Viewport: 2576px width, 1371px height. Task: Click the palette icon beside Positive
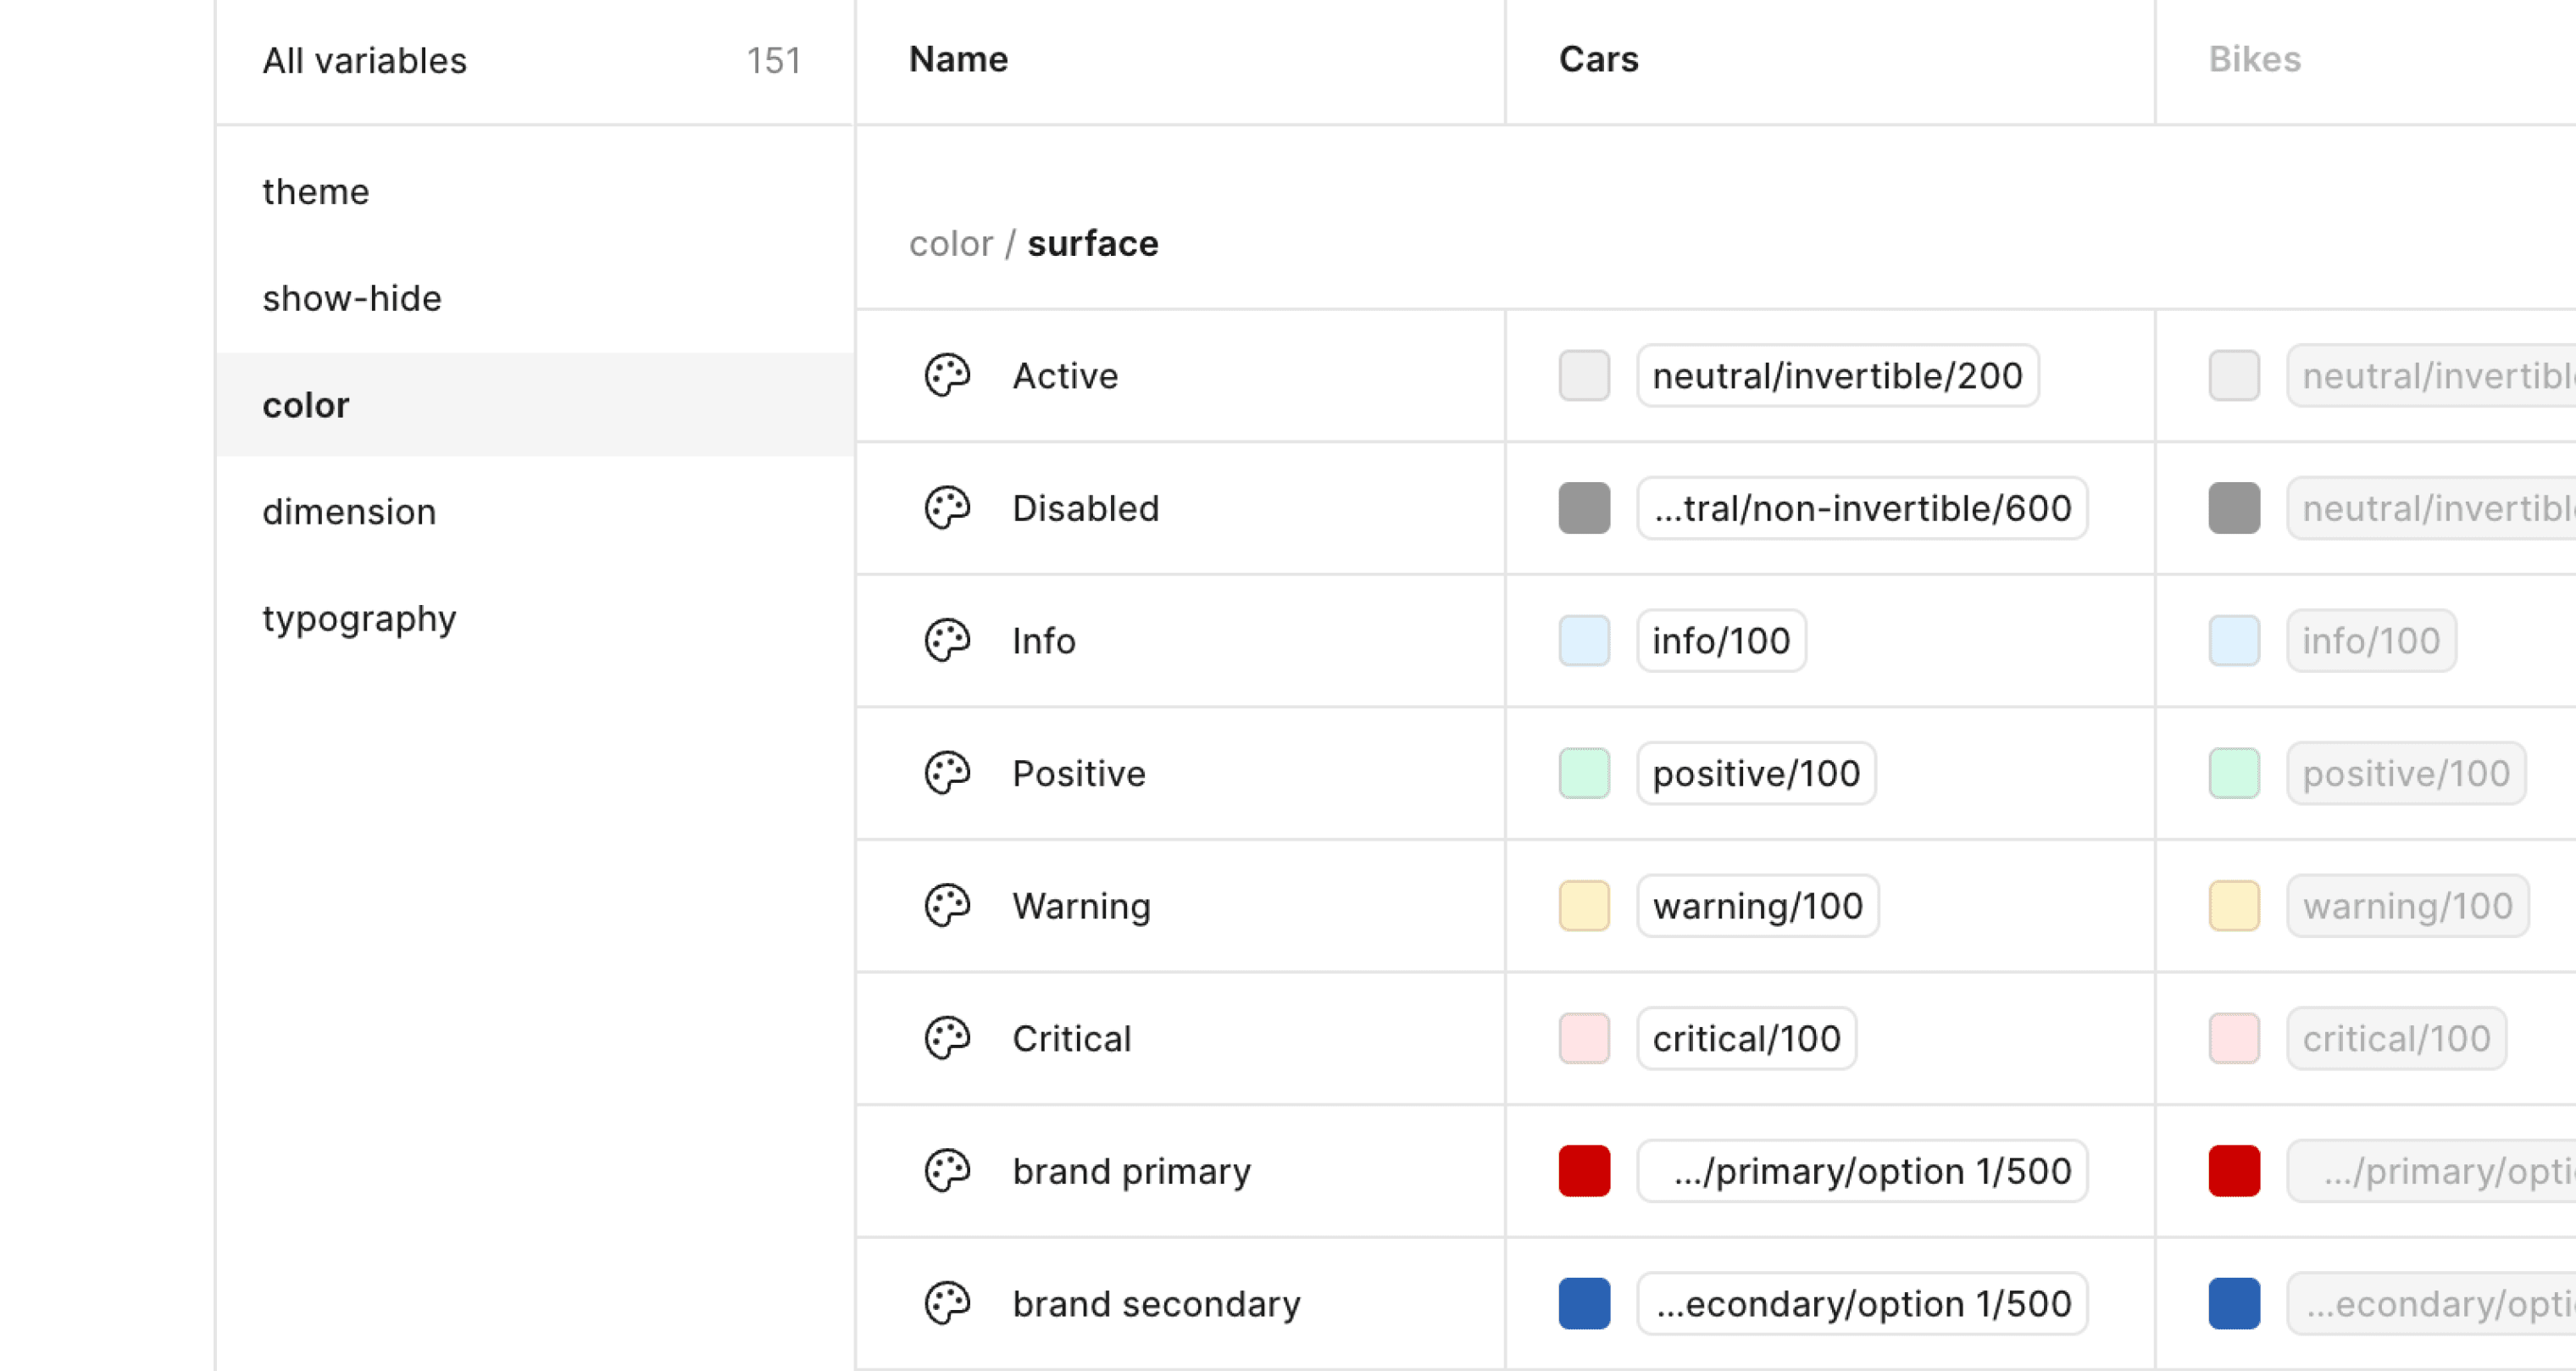pyautogui.click(x=946, y=773)
